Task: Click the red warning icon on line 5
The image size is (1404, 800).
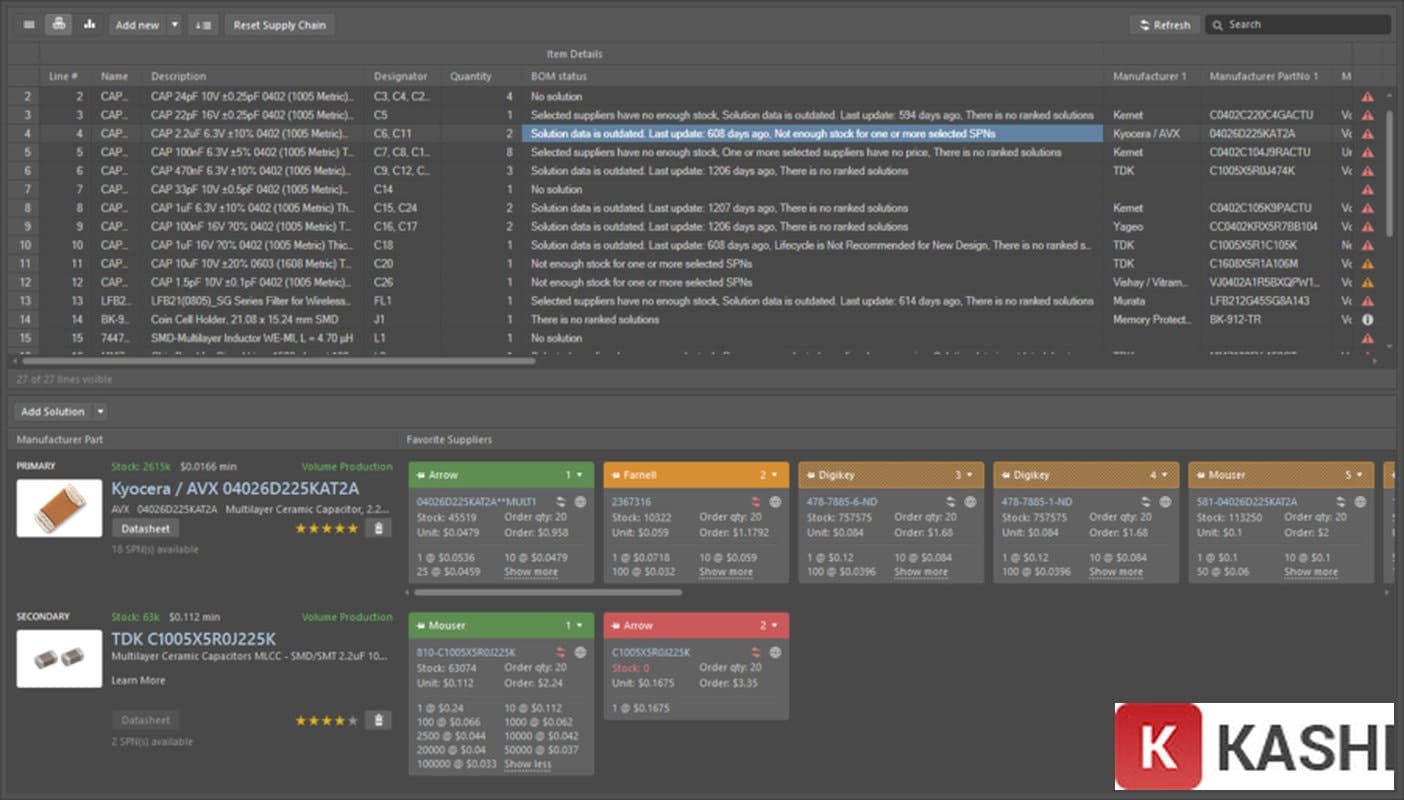Action: tap(1367, 153)
